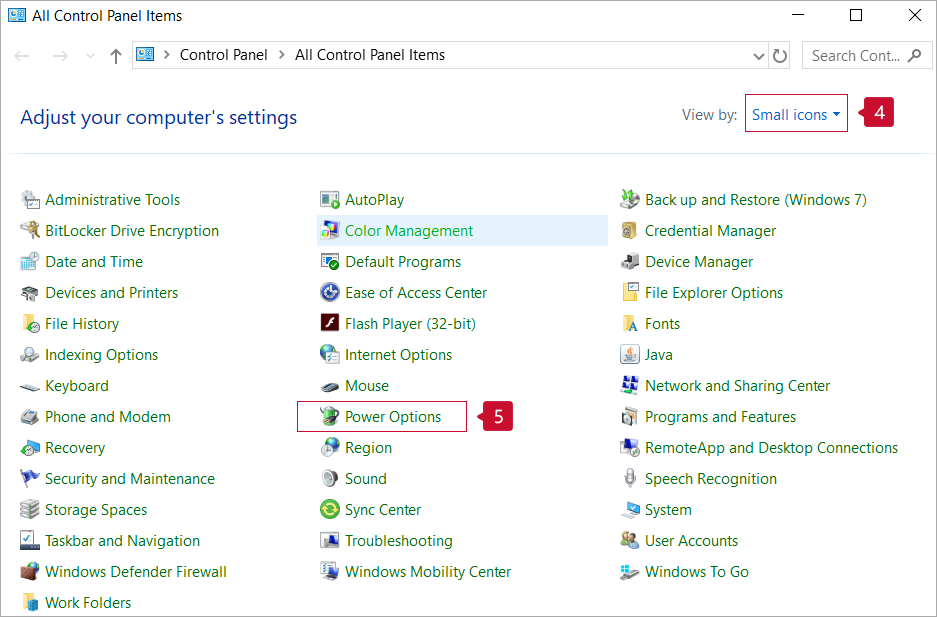Click the Search Control Panel field

856,56
